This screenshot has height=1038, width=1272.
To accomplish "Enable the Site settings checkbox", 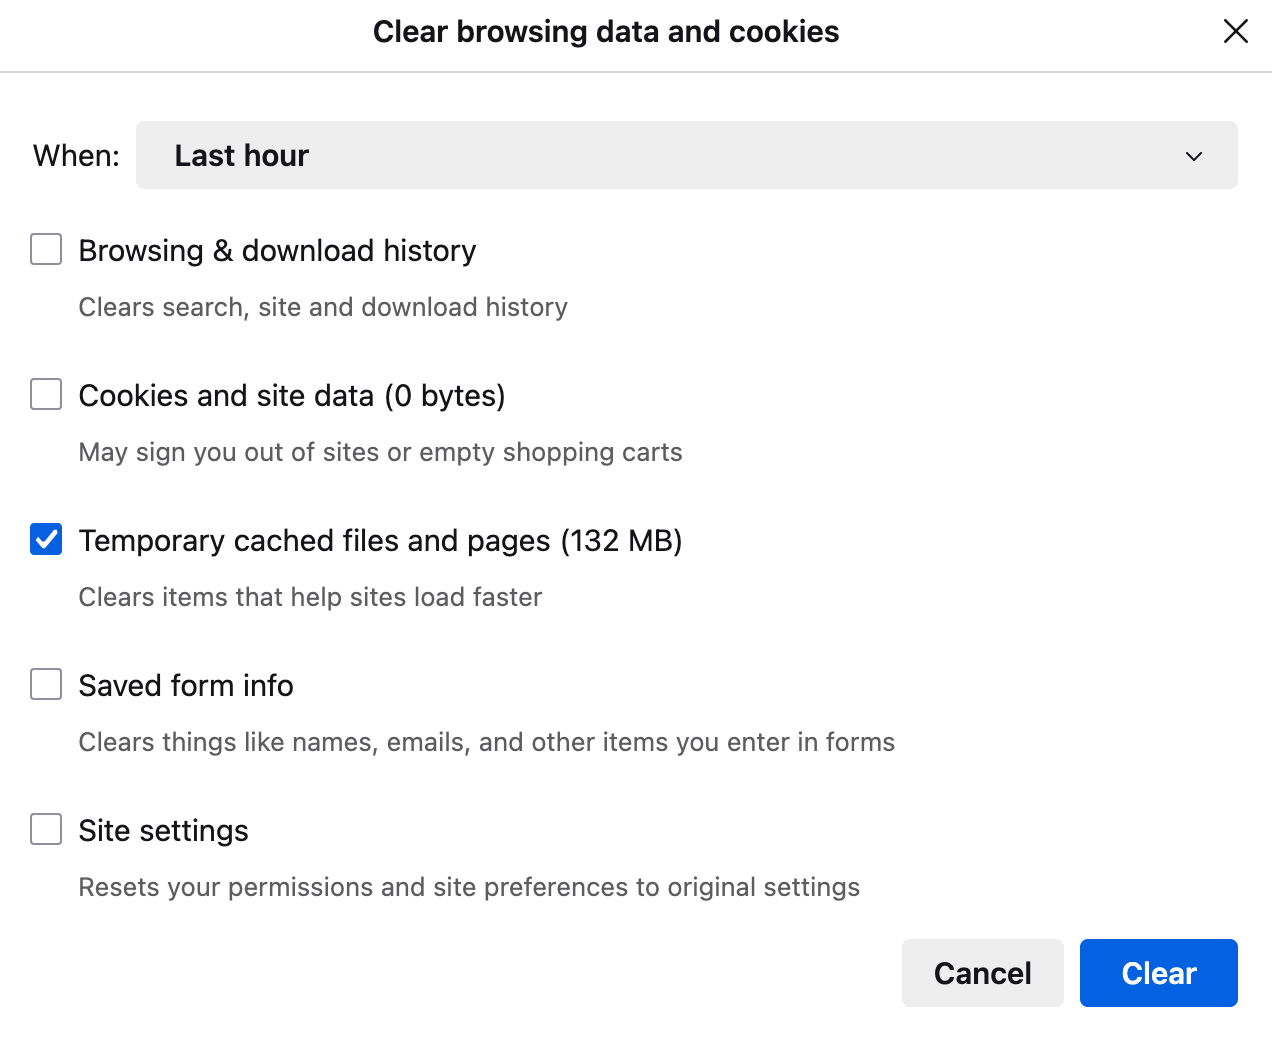I will coord(46,830).
